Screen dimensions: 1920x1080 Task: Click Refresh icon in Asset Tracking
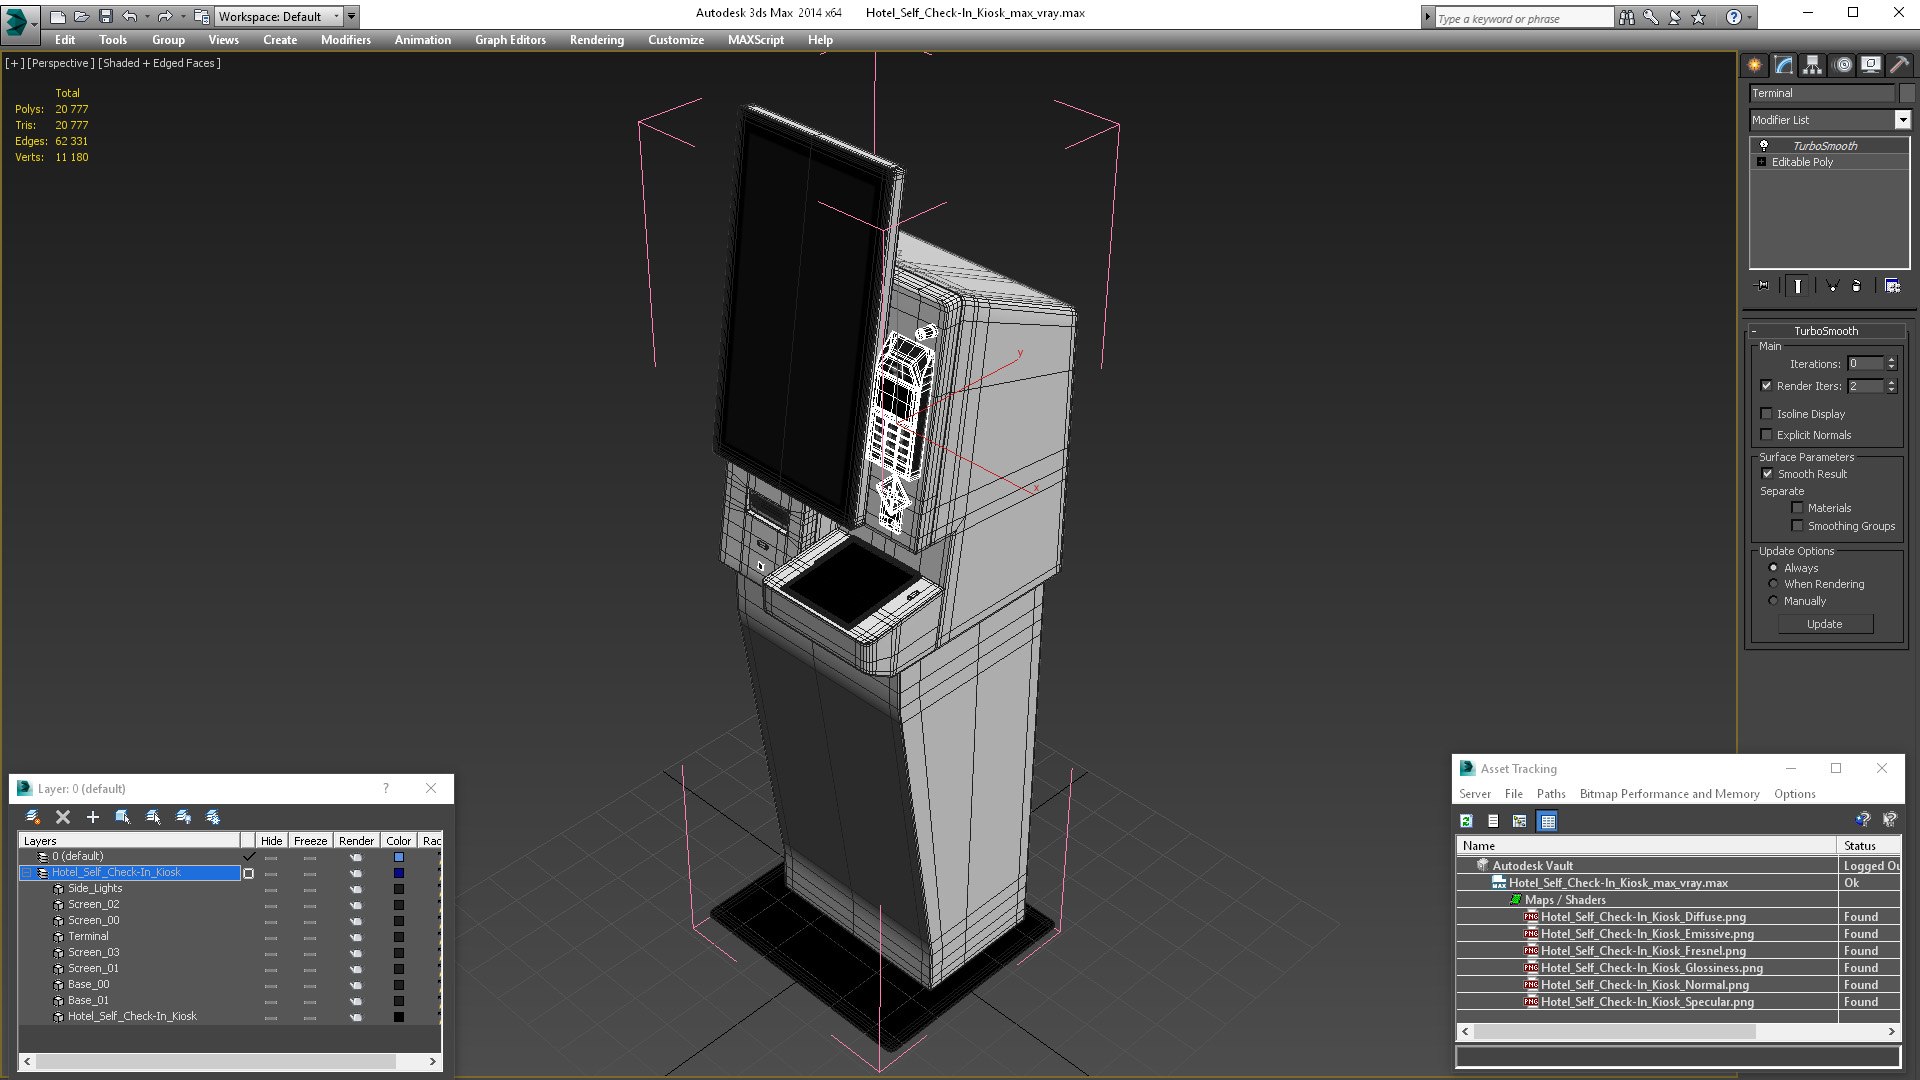click(1466, 821)
